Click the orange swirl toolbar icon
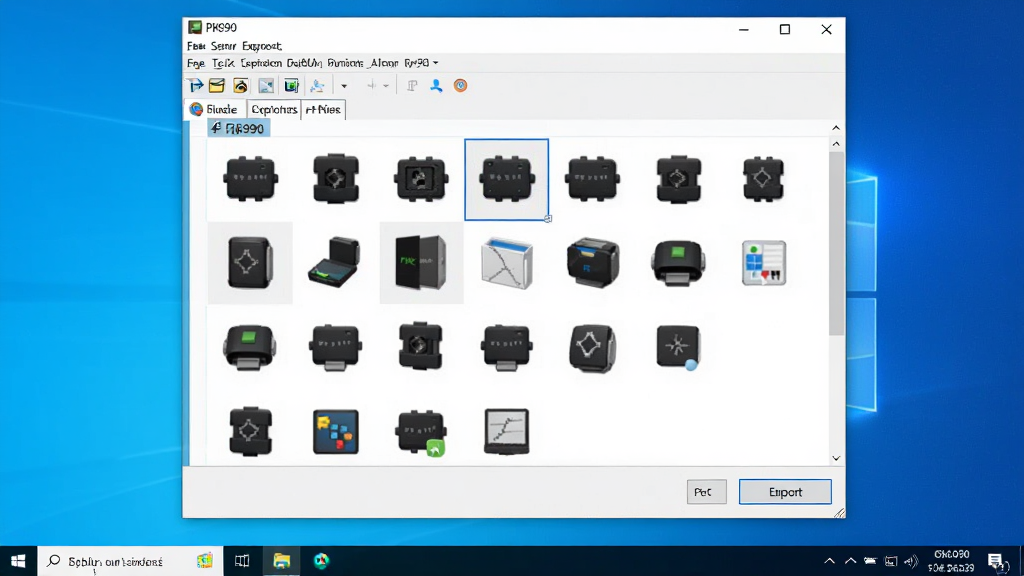The width and height of the screenshot is (1024, 576). pos(240,86)
